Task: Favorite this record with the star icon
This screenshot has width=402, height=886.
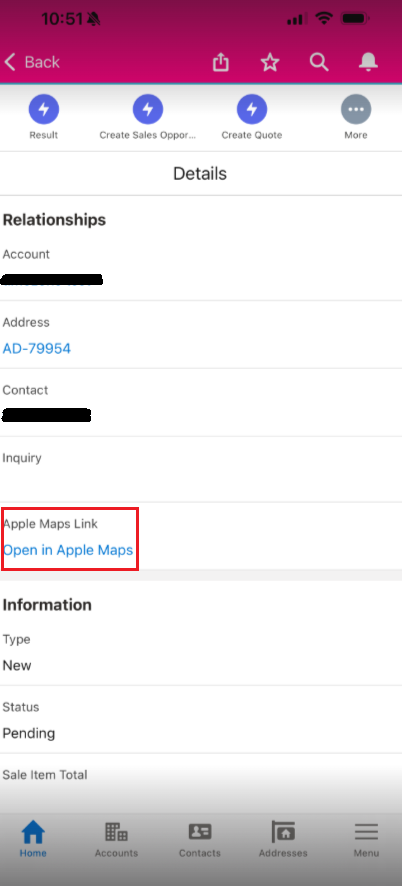Action: 270,62
